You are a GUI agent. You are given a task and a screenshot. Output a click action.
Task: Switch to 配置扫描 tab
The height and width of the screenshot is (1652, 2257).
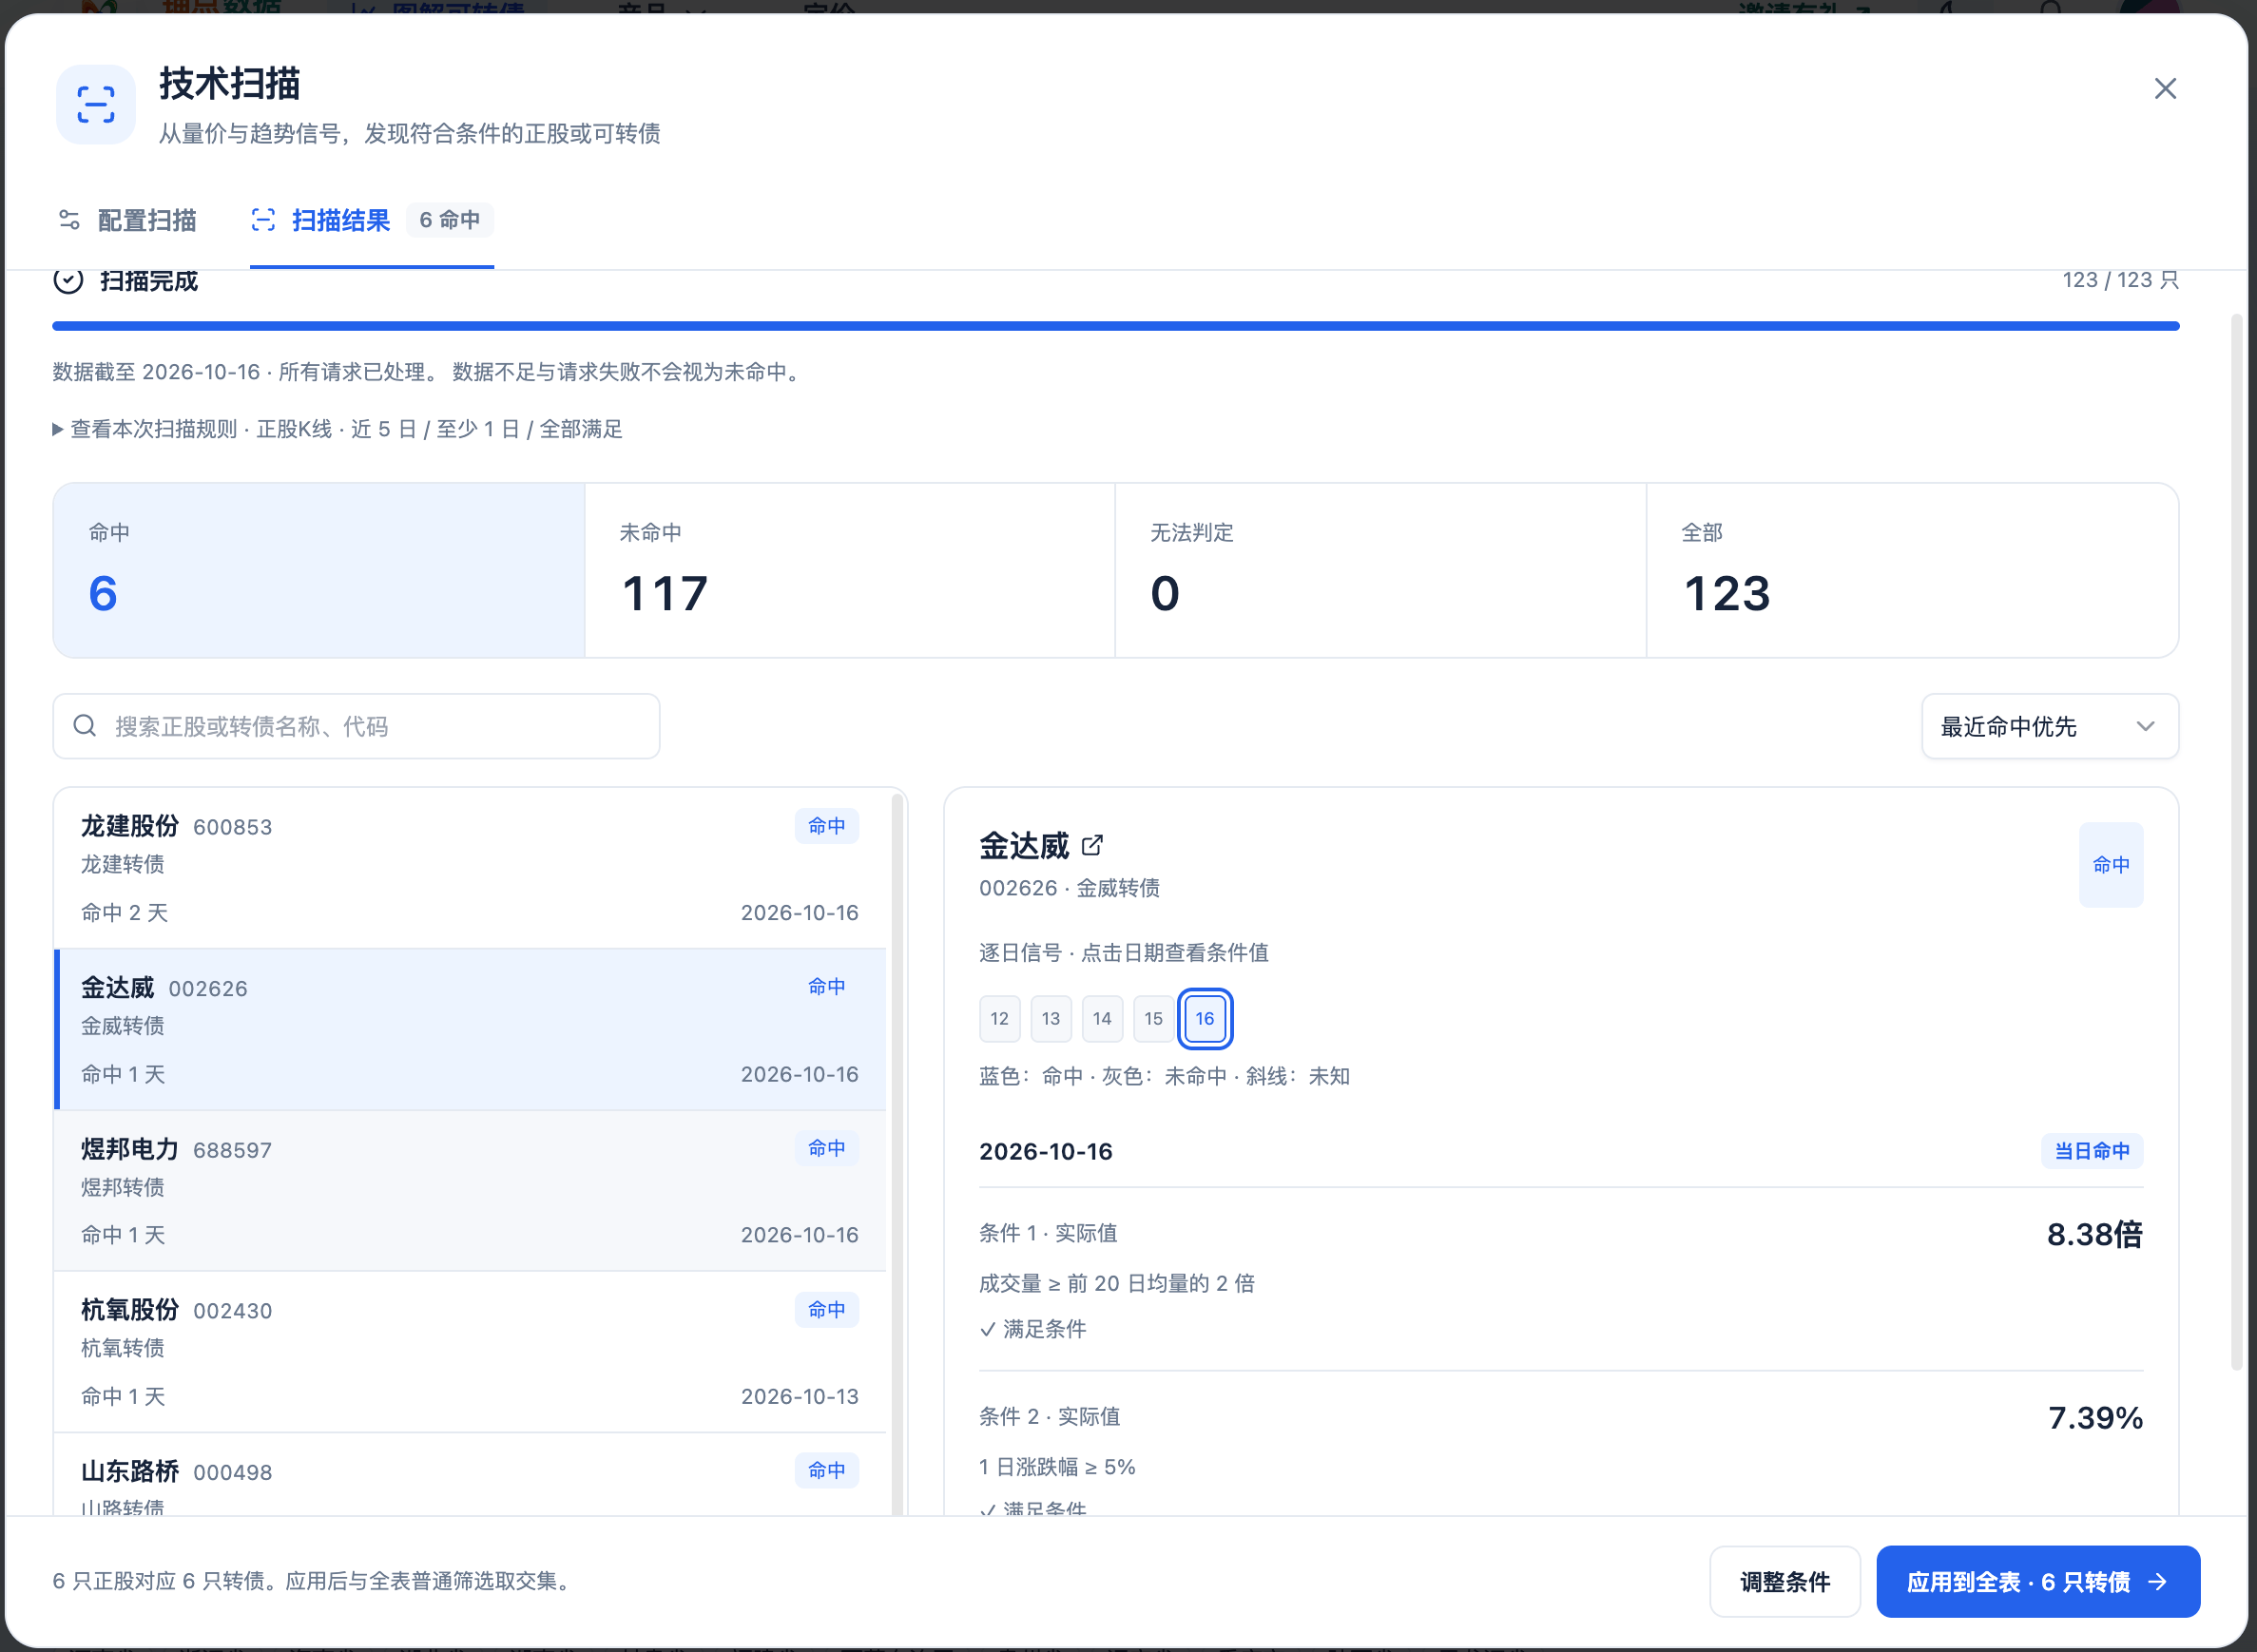pyautogui.click(x=127, y=220)
